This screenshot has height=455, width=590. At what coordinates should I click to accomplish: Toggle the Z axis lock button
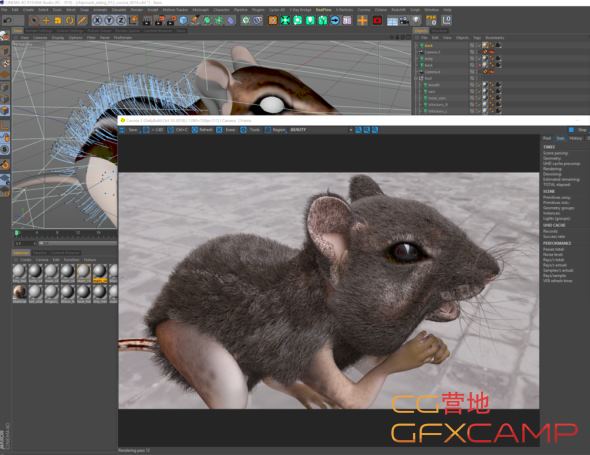pos(121,20)
